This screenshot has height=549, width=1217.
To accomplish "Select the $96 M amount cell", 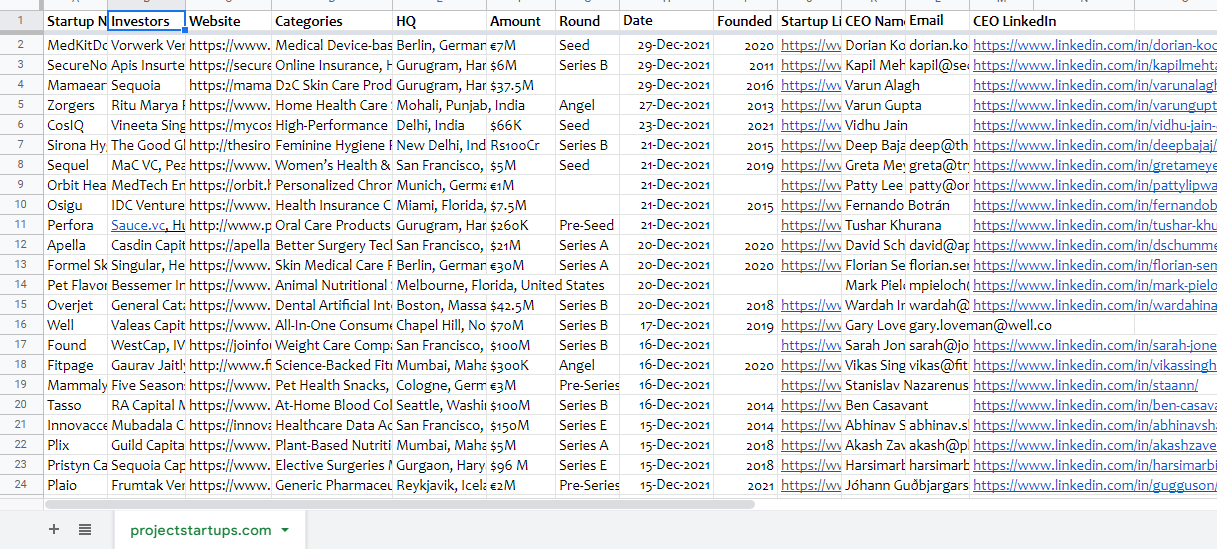I will pos(521,465).
